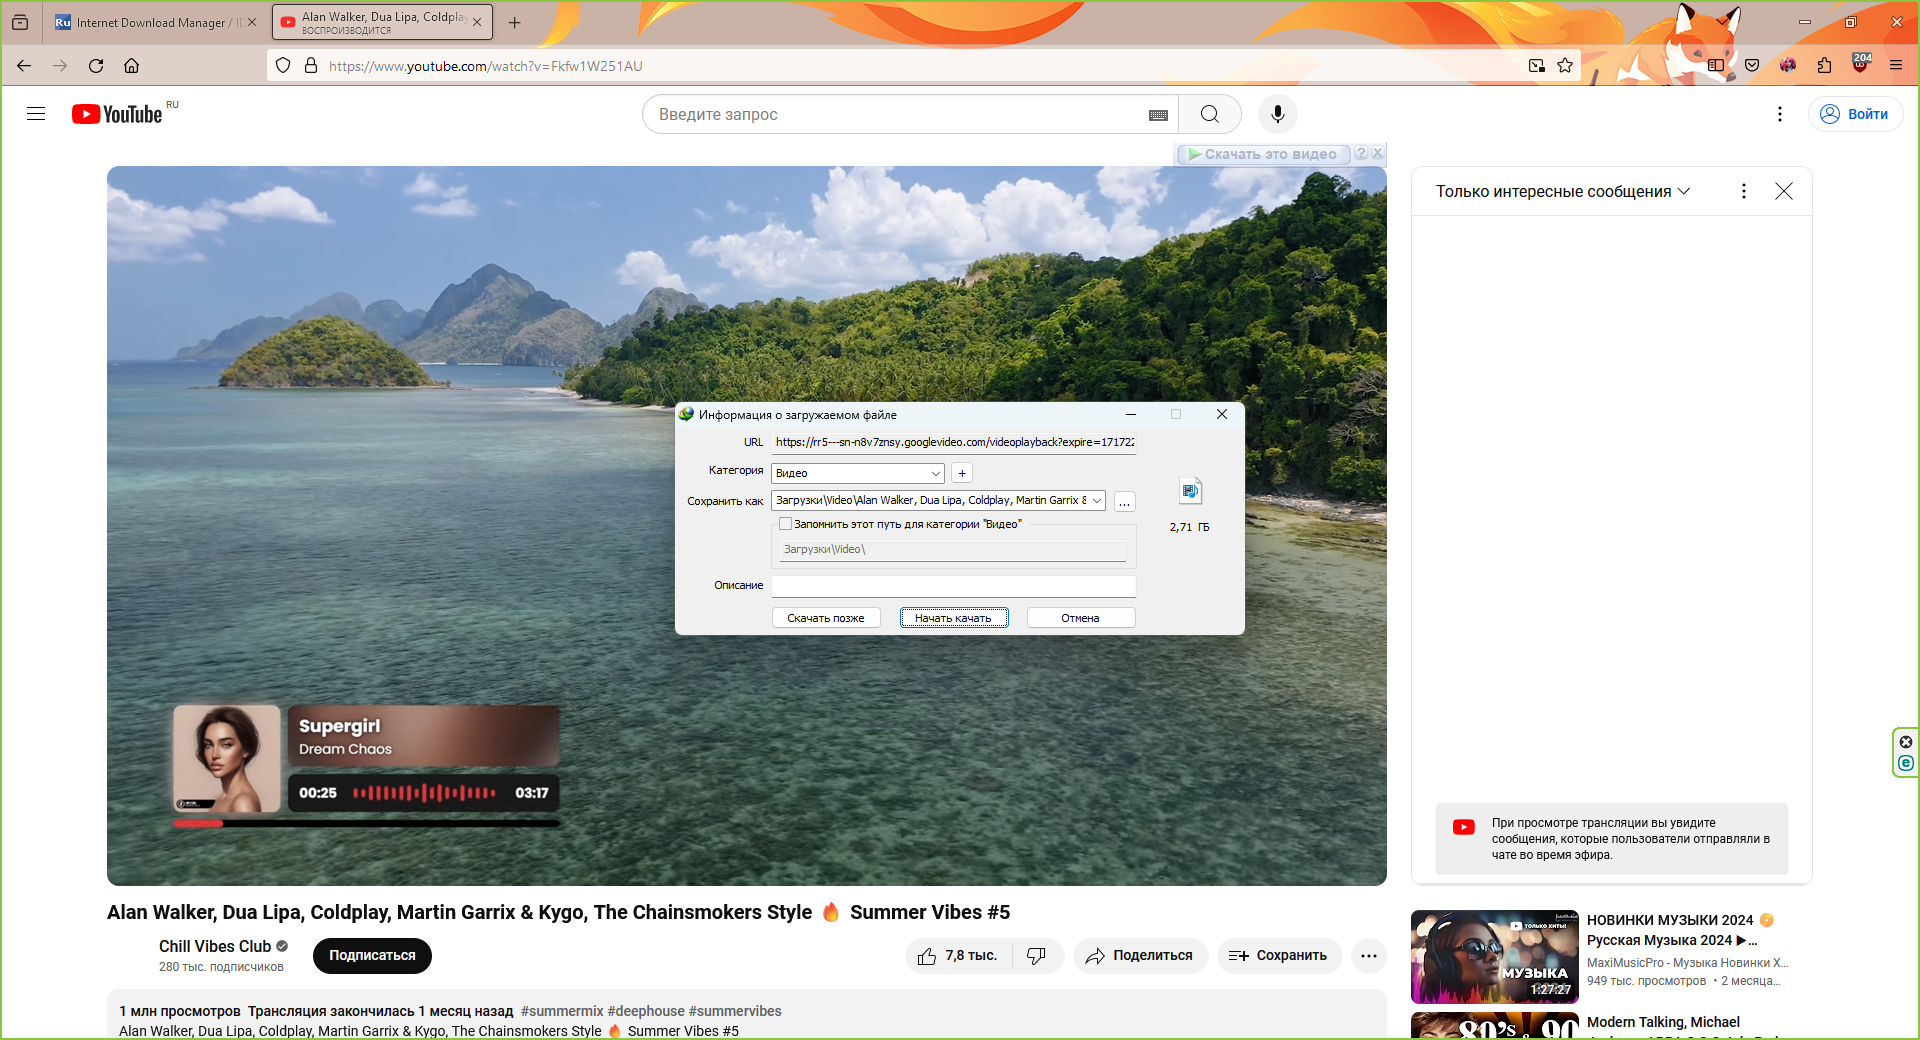
Task: Open the Категория 'Видео' dropdown
Action: tap(858, 473)
